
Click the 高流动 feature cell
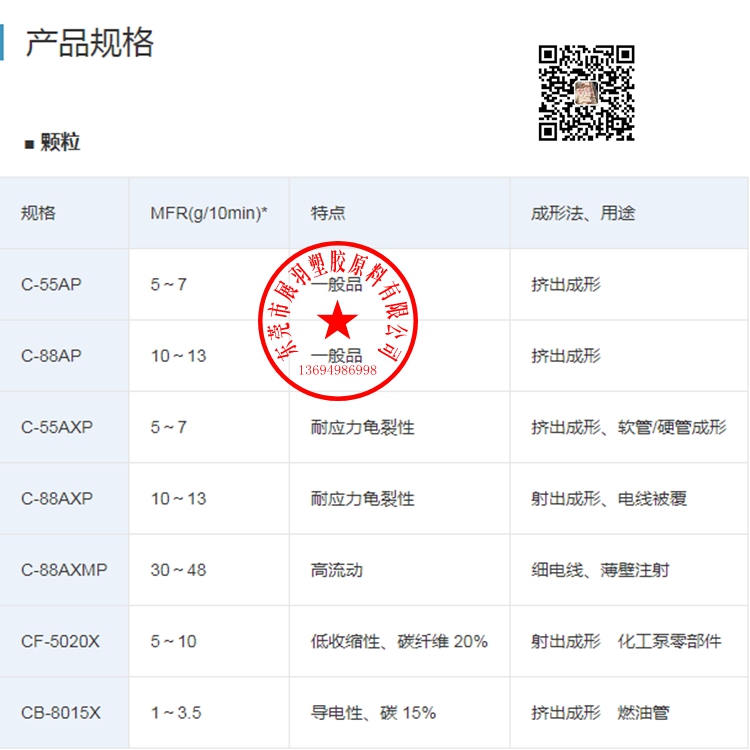336,570
